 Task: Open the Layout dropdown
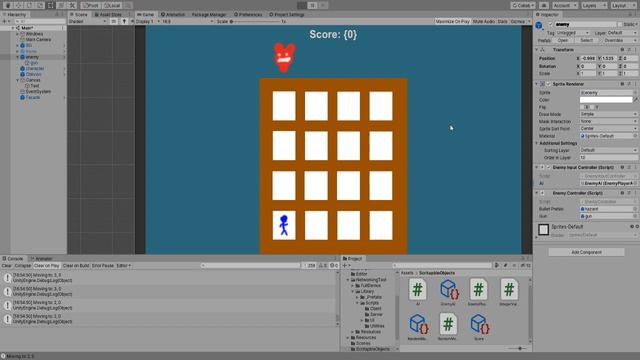pos(623,5)
